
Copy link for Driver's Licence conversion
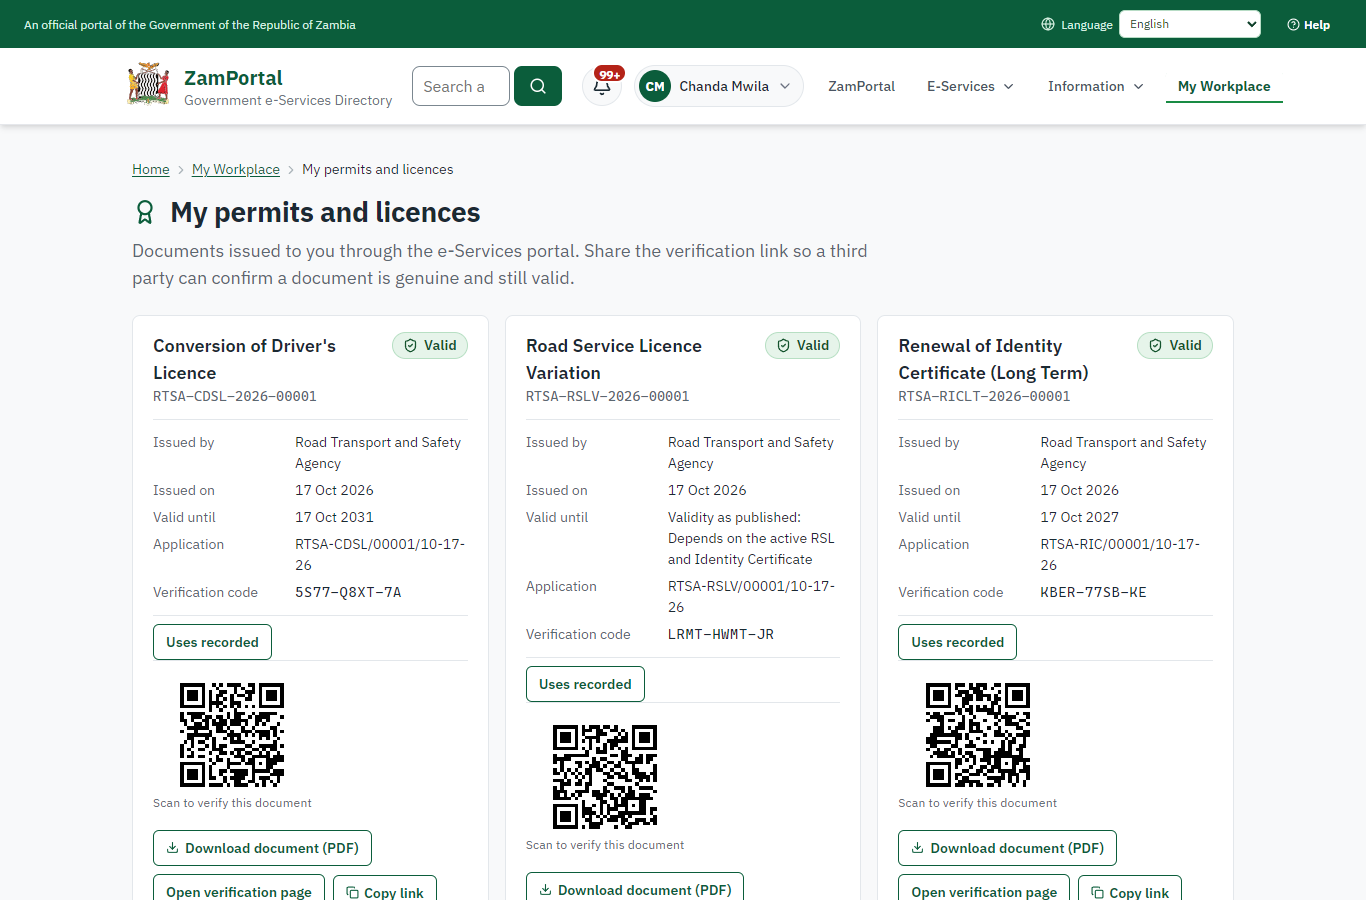(385, 889)
